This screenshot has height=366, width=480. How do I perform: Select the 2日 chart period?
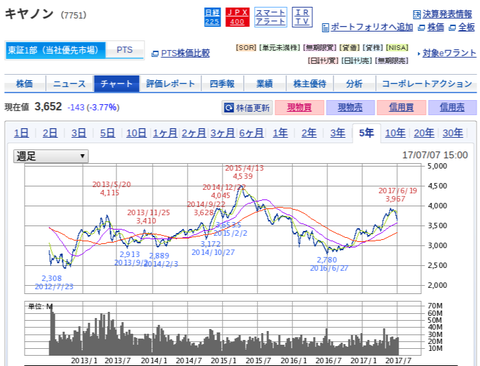(50, 133)
